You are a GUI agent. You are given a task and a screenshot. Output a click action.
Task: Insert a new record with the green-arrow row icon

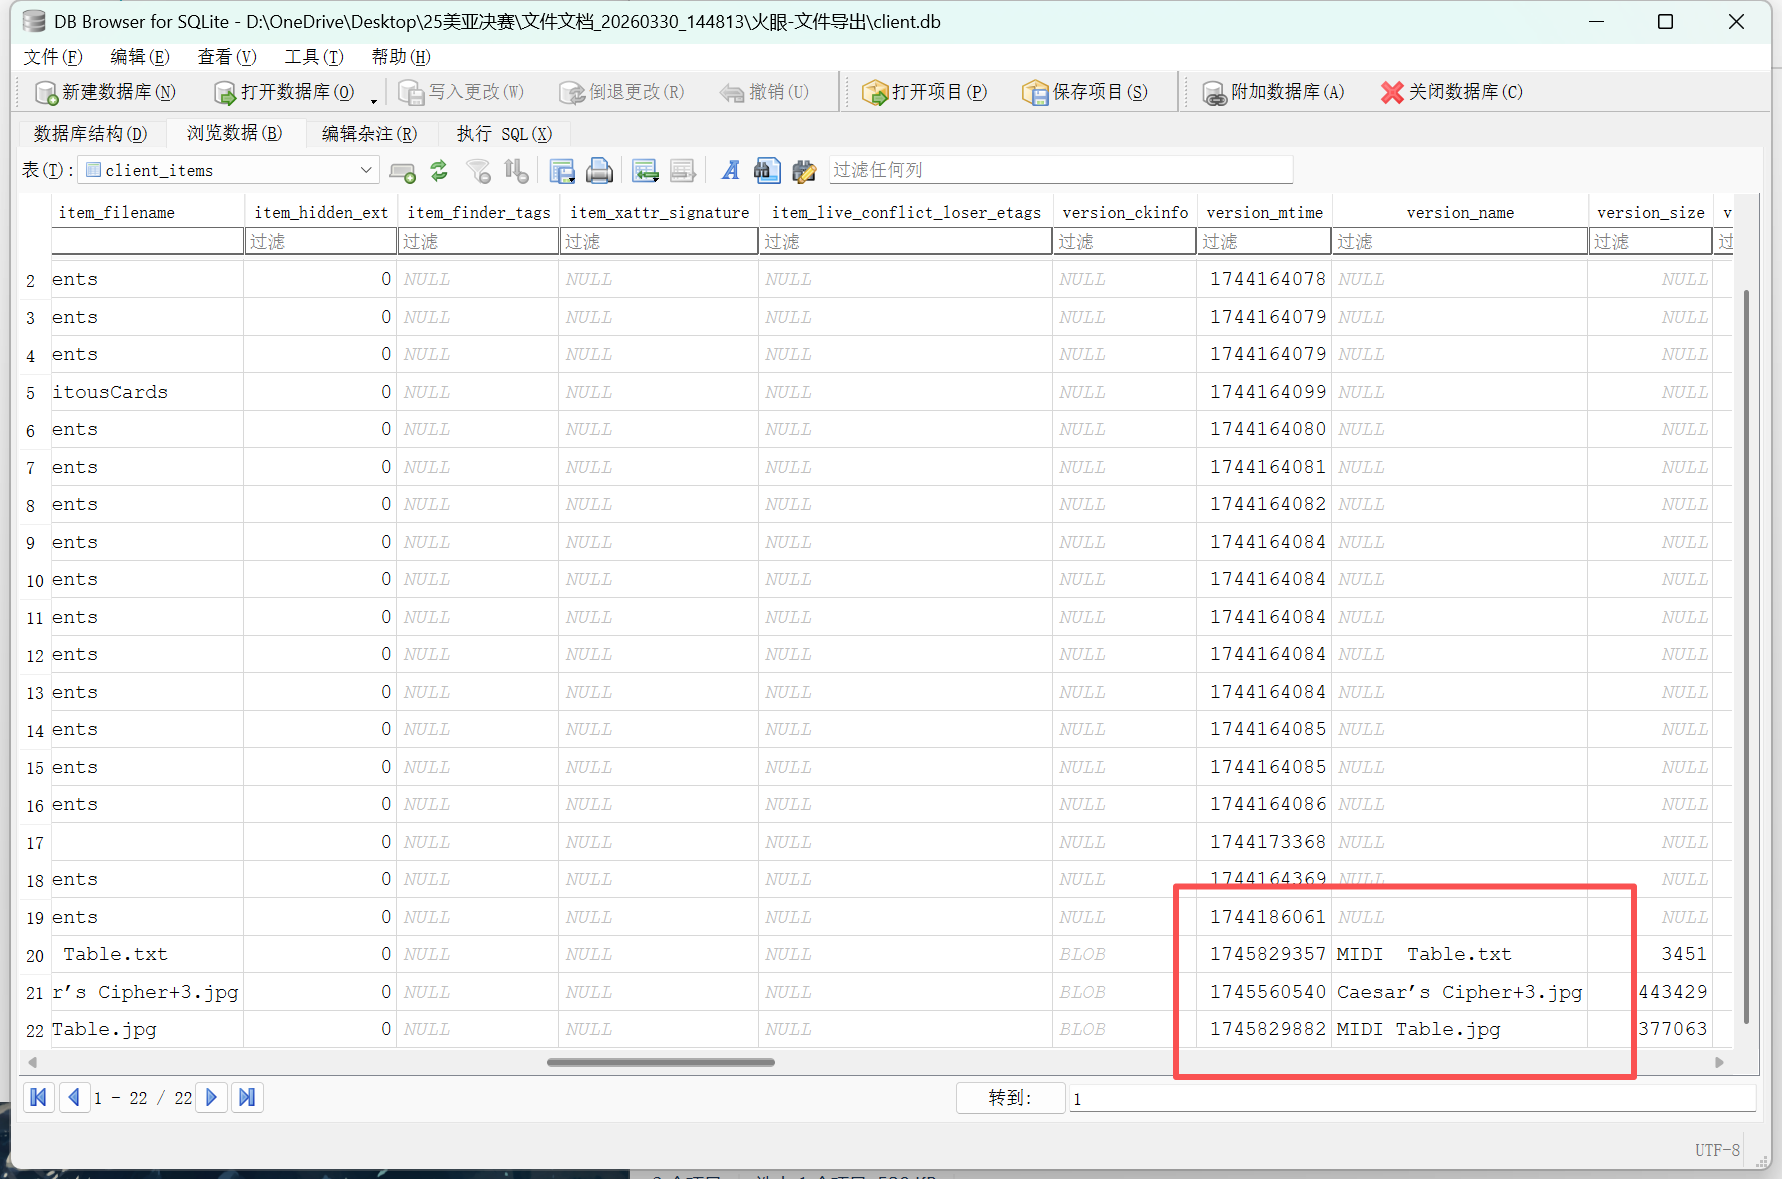tap(645, 171)
